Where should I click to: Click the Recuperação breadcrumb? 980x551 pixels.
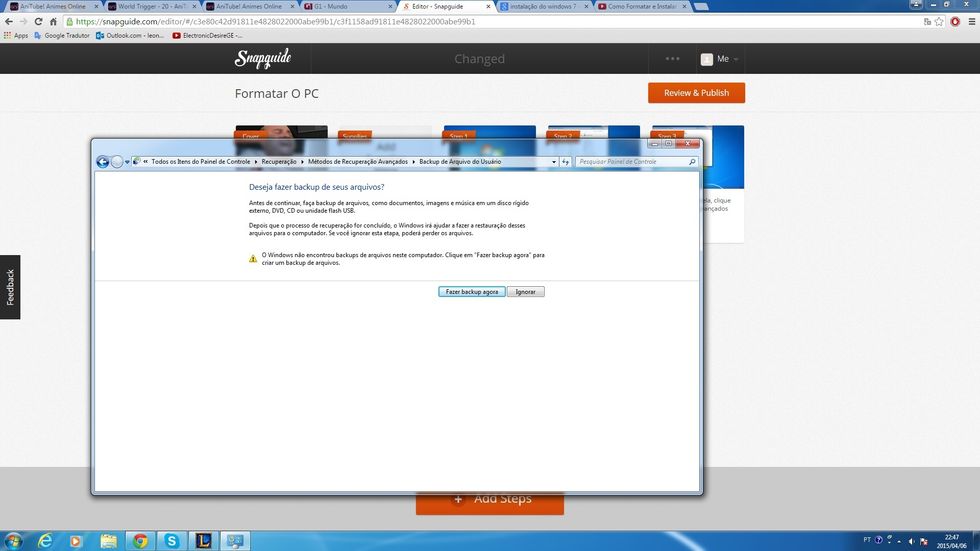(x=279, y=162)
